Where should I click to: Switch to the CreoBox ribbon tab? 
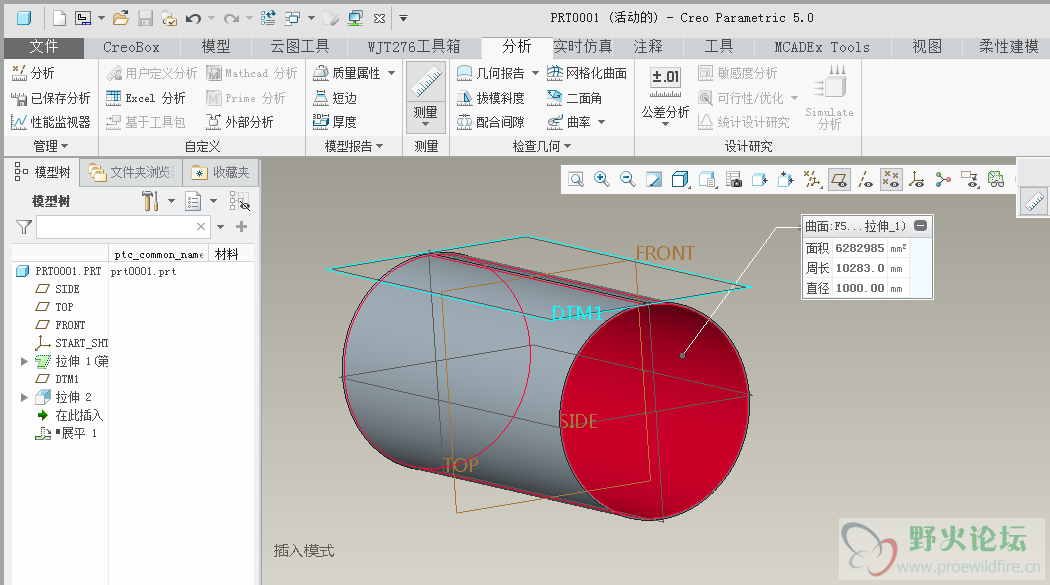(131, 47)
